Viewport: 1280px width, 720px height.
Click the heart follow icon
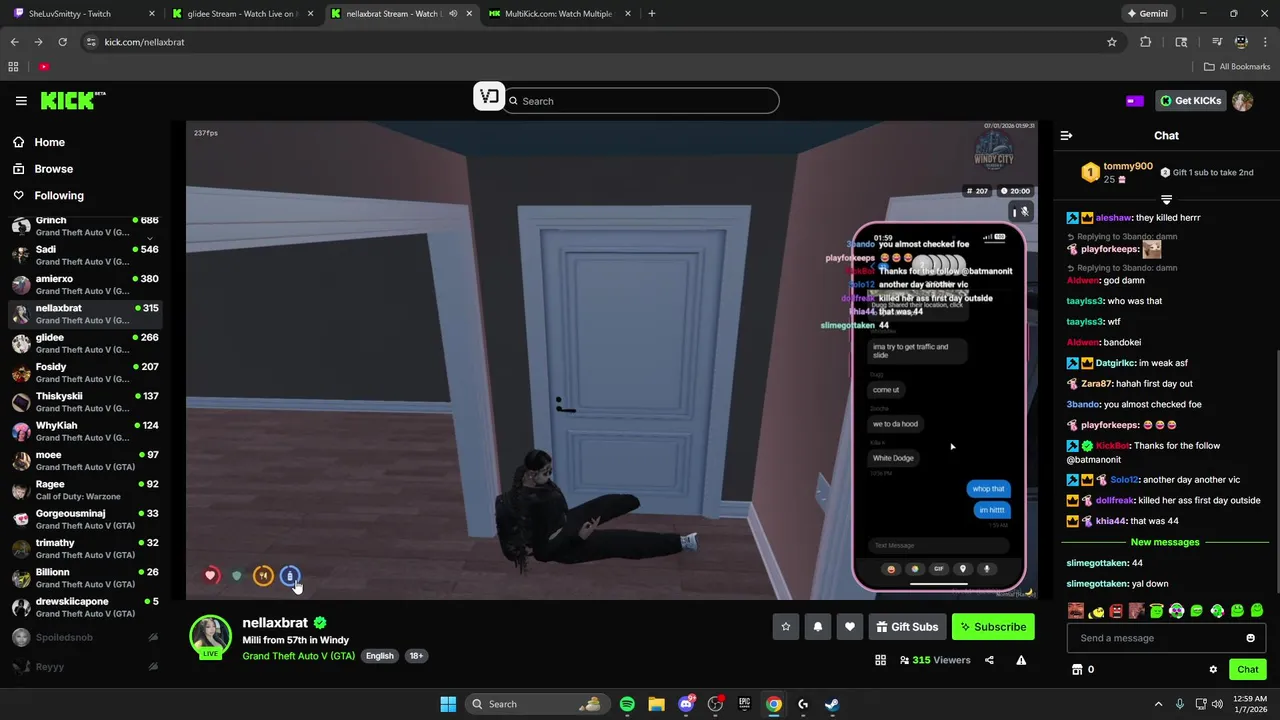pos(850,627)
